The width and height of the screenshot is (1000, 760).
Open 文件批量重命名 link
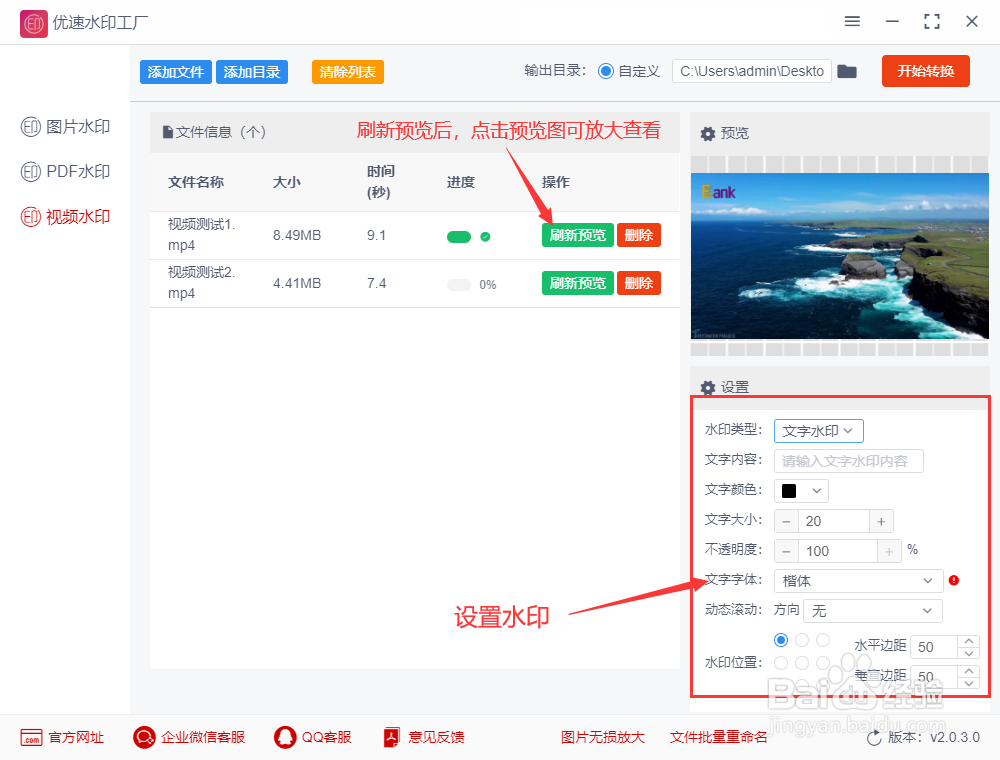[718, 738]
